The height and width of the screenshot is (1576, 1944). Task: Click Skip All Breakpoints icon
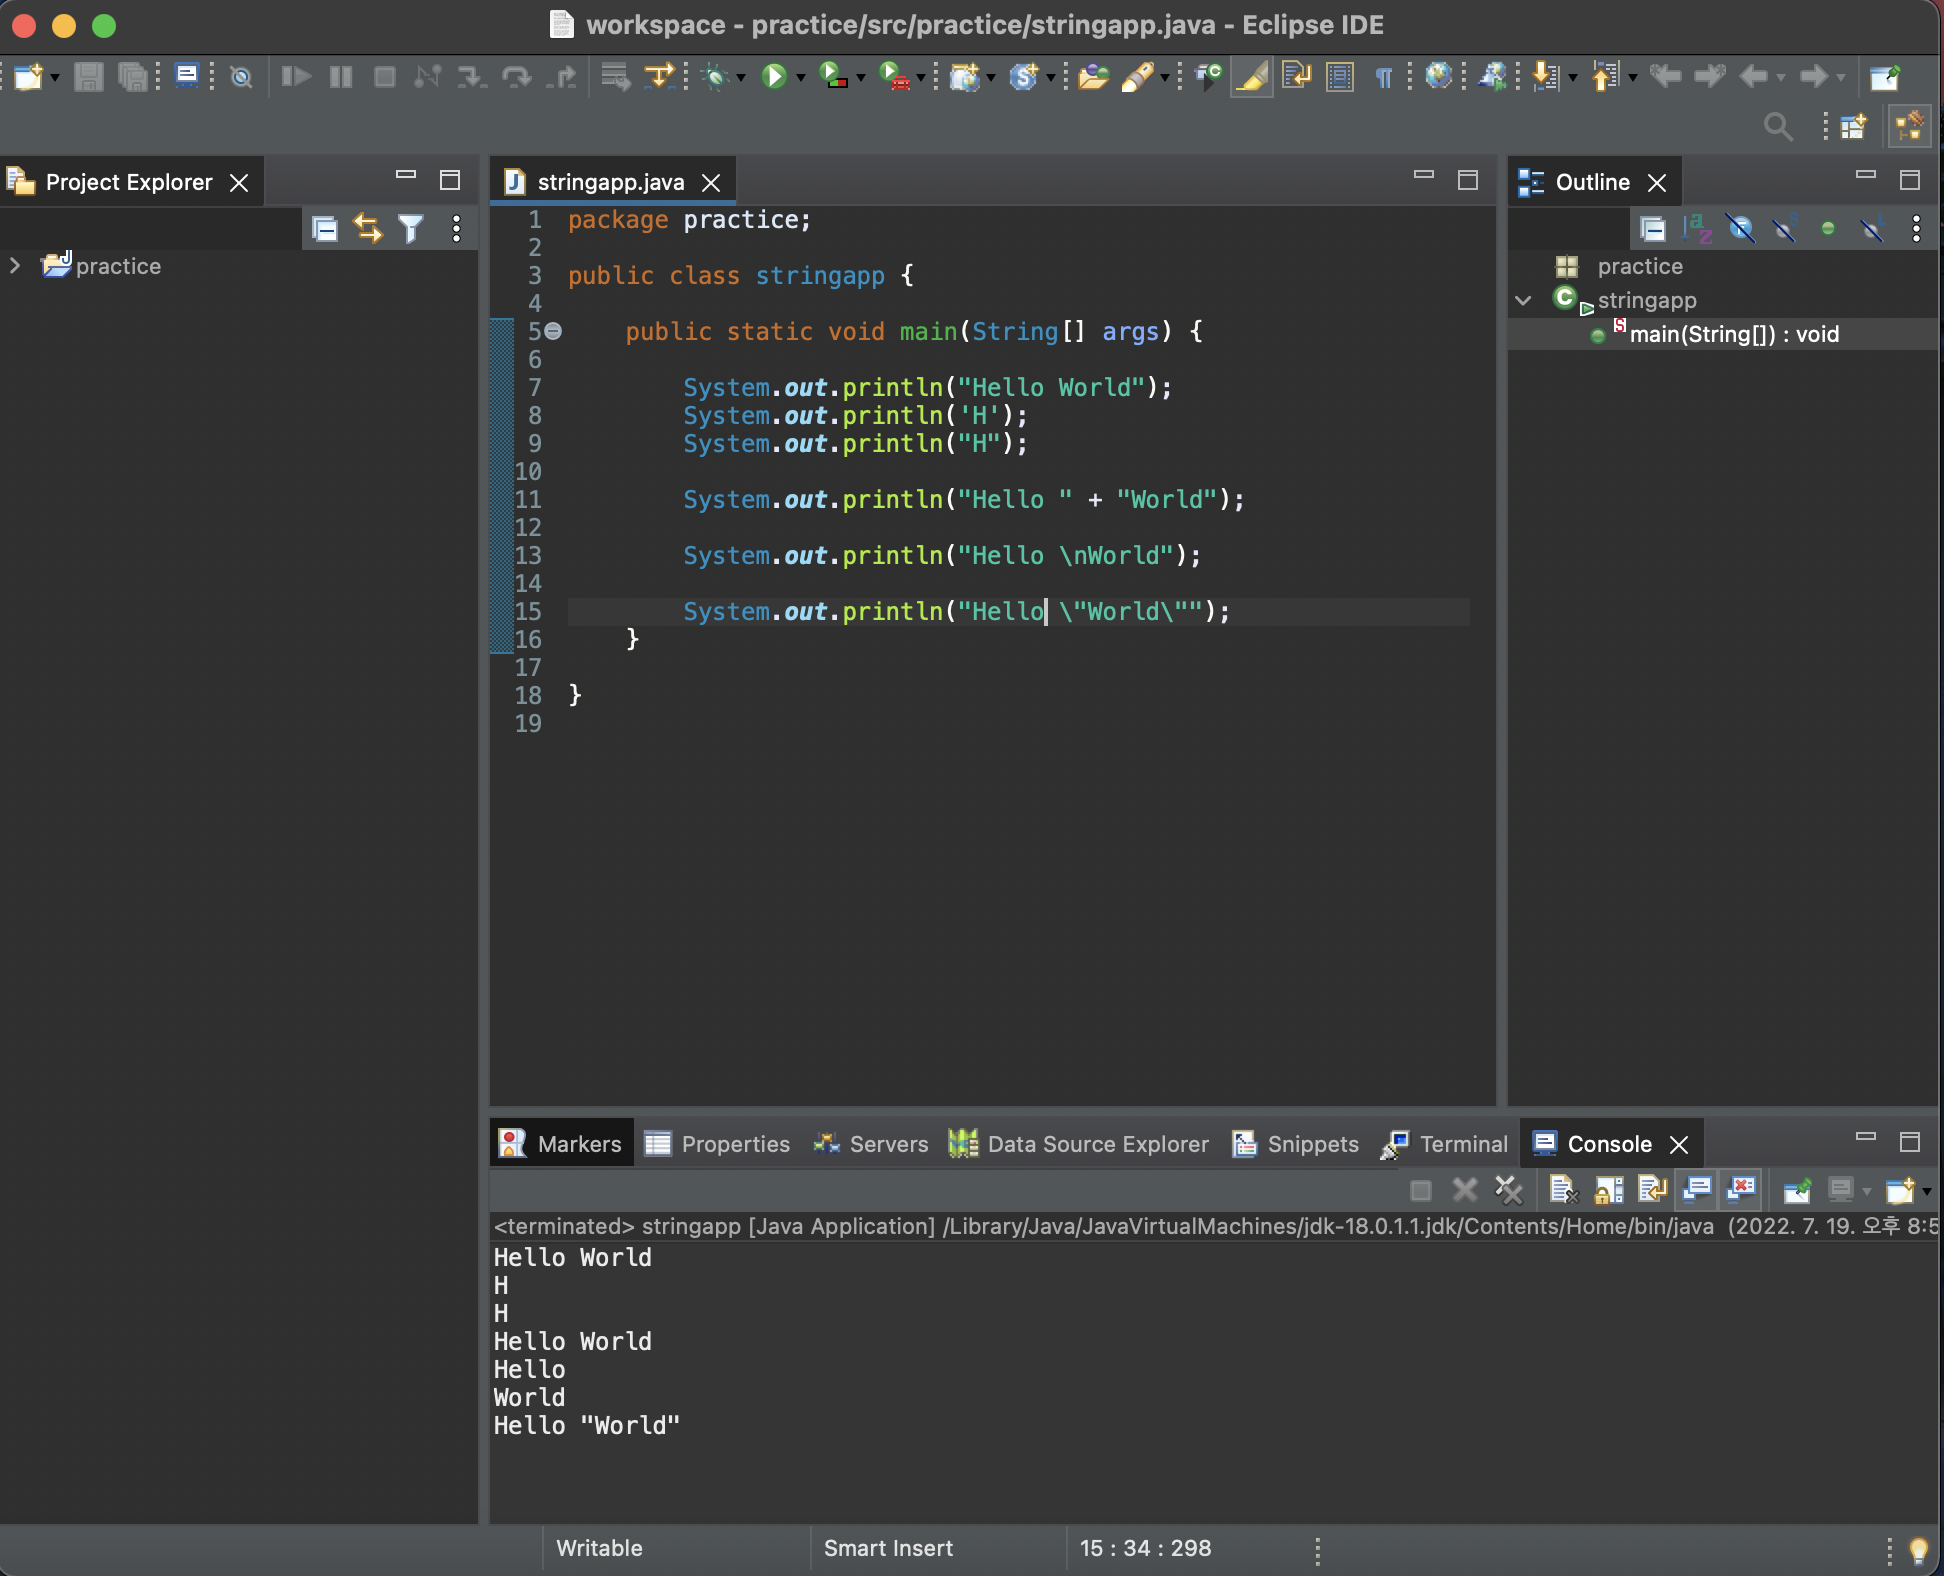coord(241,76)
